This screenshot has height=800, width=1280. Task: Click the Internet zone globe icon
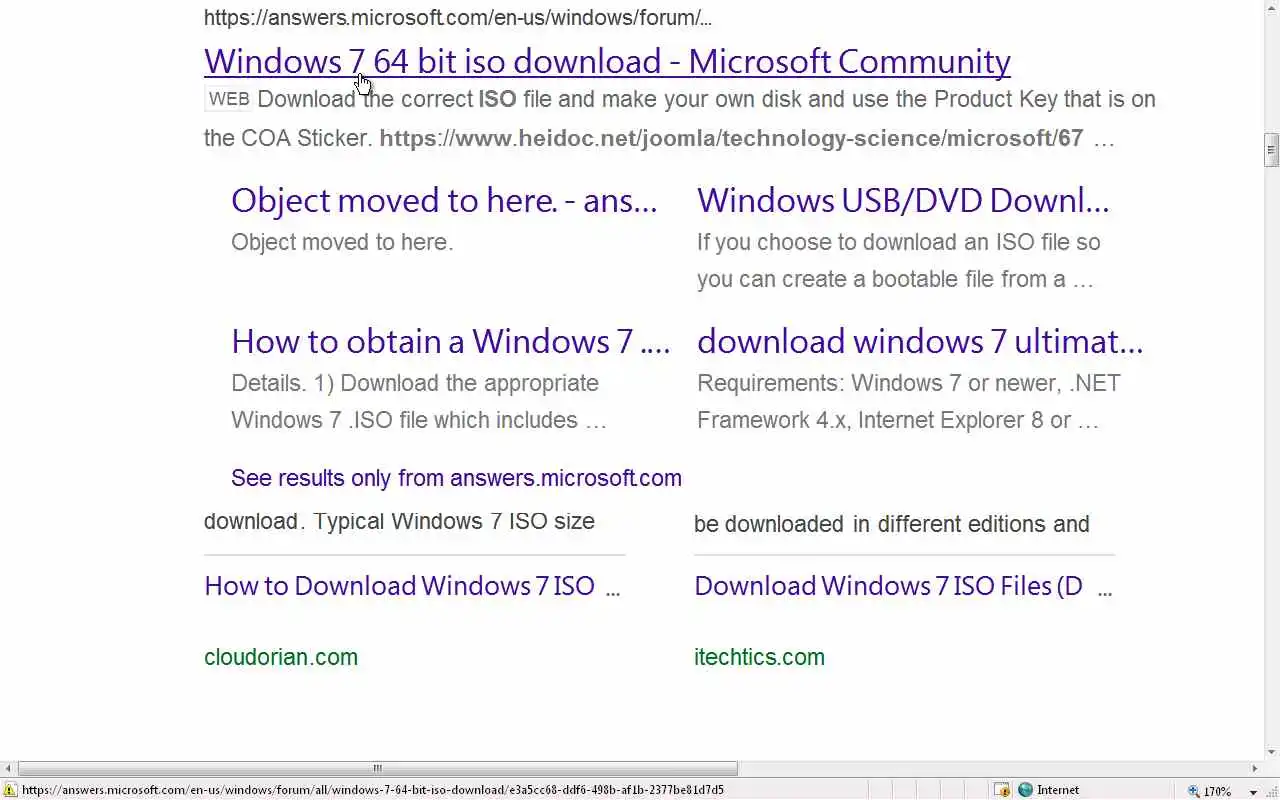click(1025, 790)
